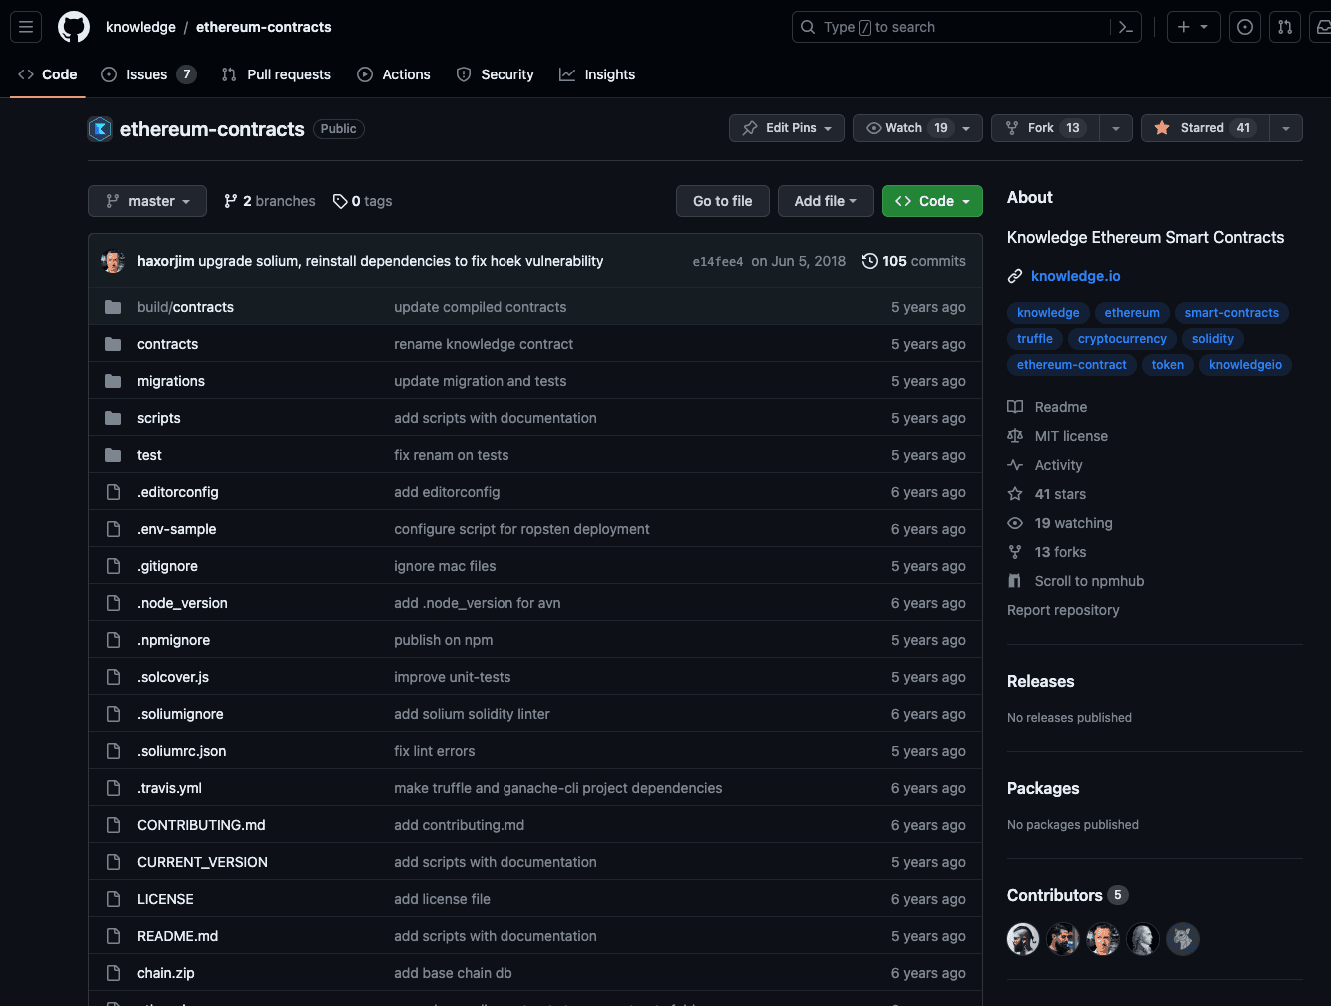Open the chain.zip file

[x=166, y=973]
